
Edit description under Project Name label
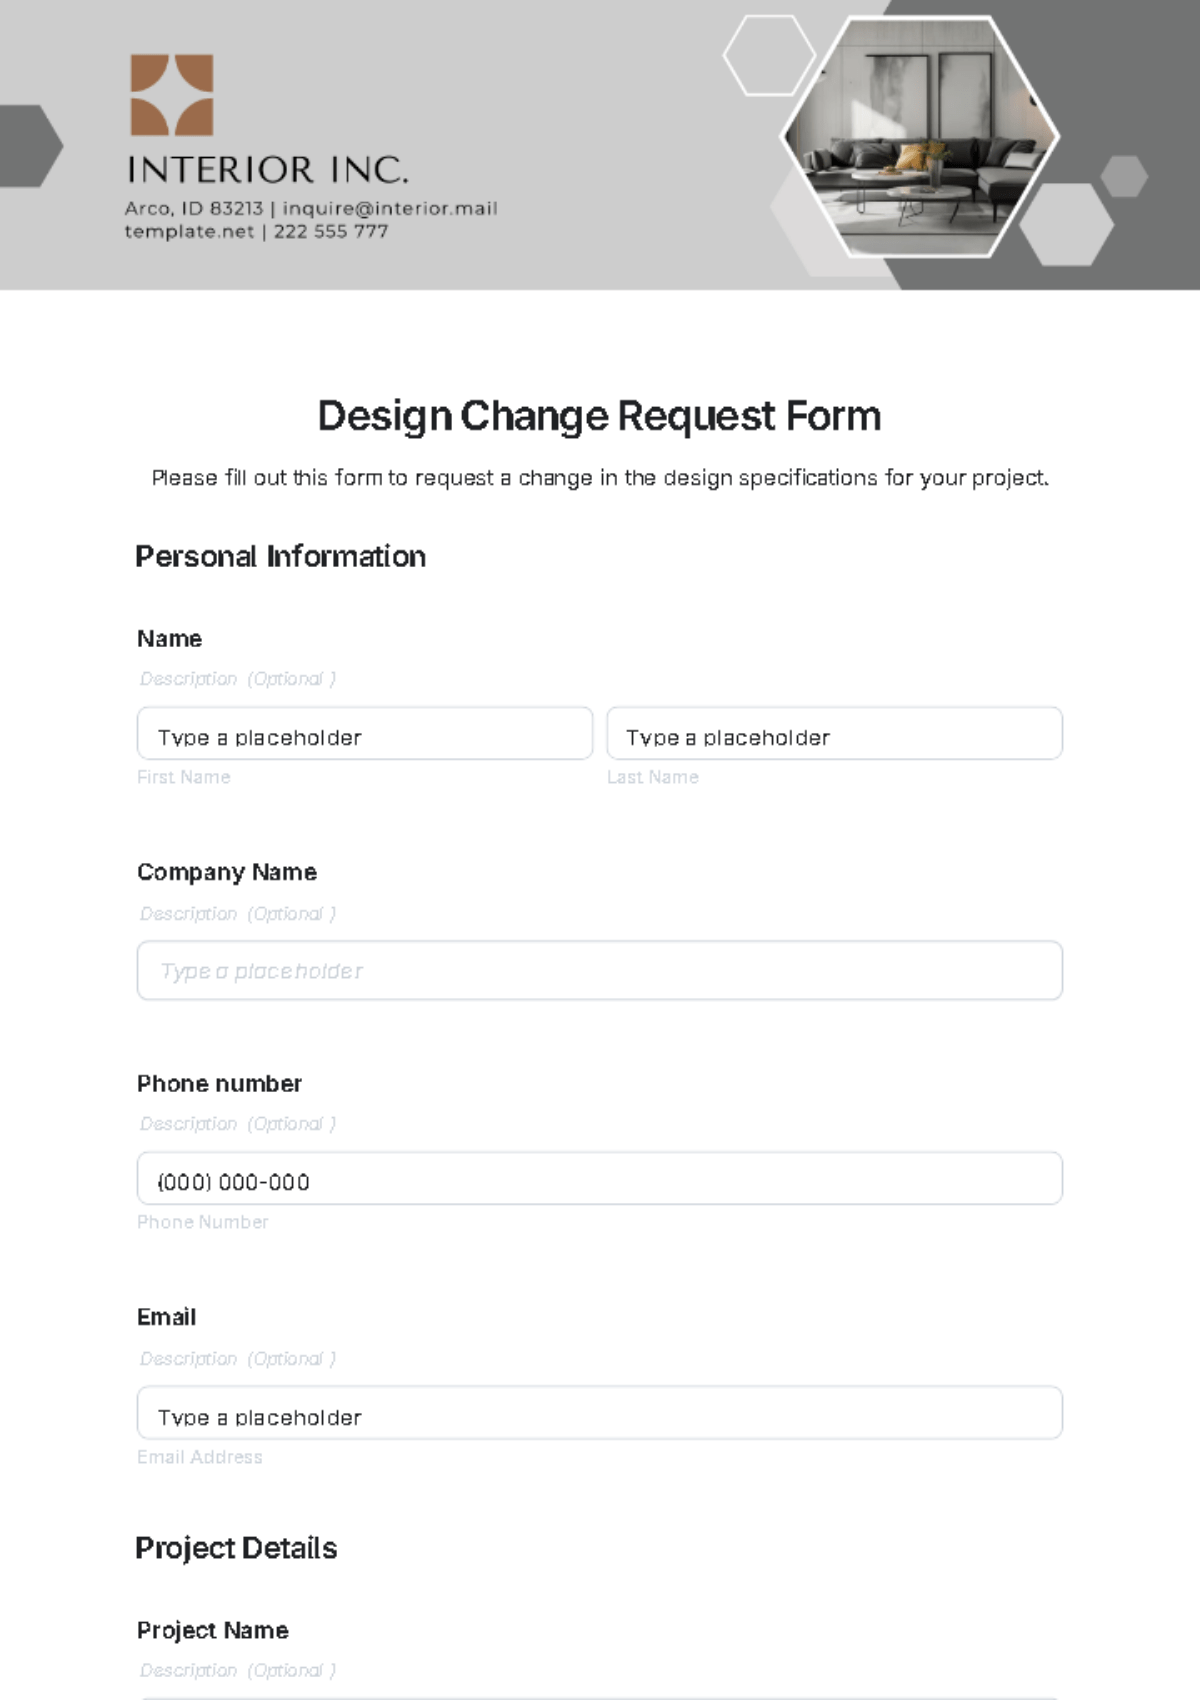[x=238, y=1670]
